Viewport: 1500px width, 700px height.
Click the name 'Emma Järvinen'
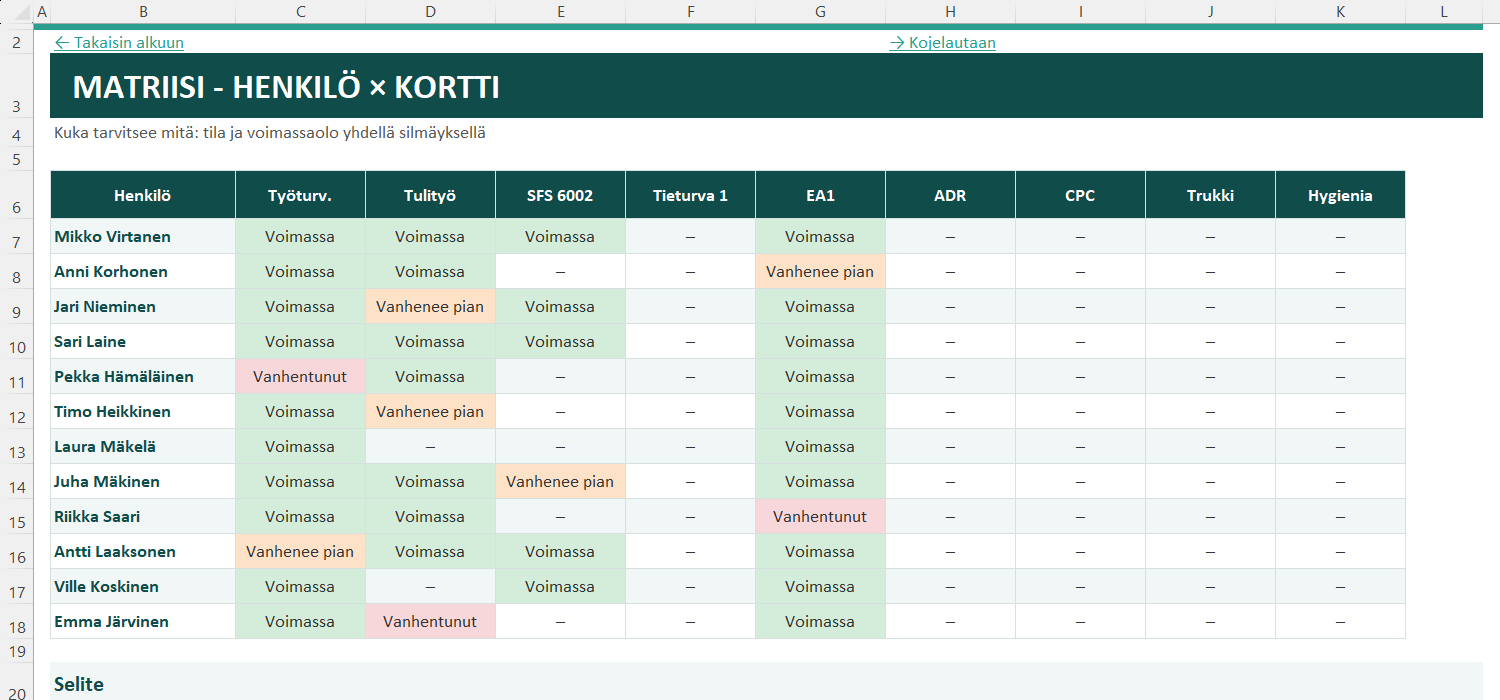111,622
